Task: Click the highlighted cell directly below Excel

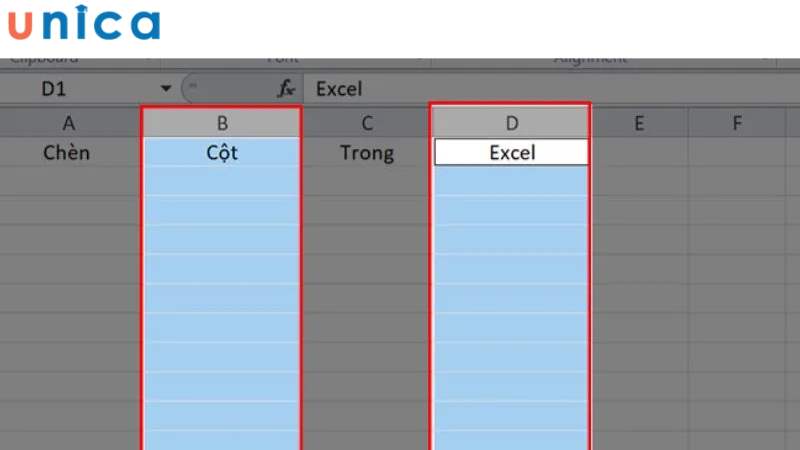Action: point(512,181)
